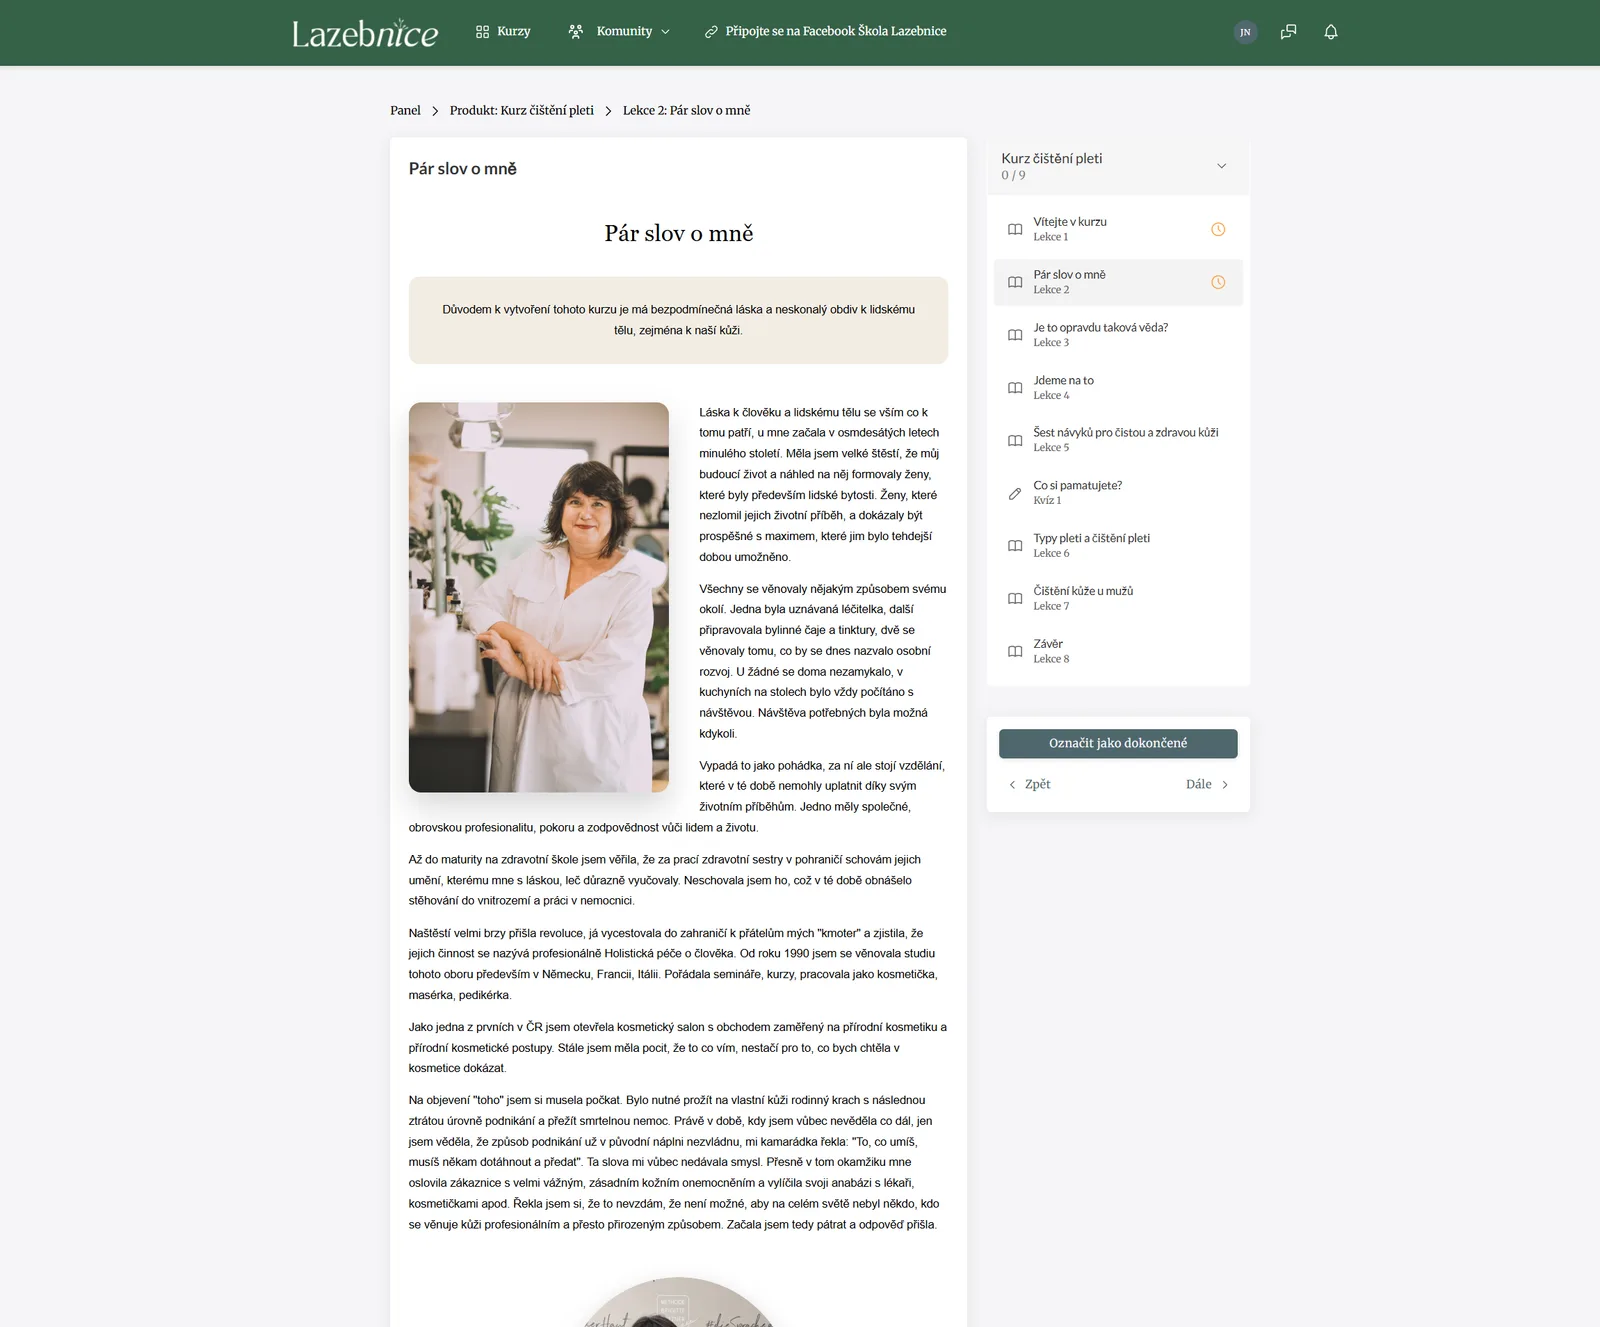Click clock status icon on Lekce 2
This screenshot has height=1327, width=1600.
tap(1218, 282)
